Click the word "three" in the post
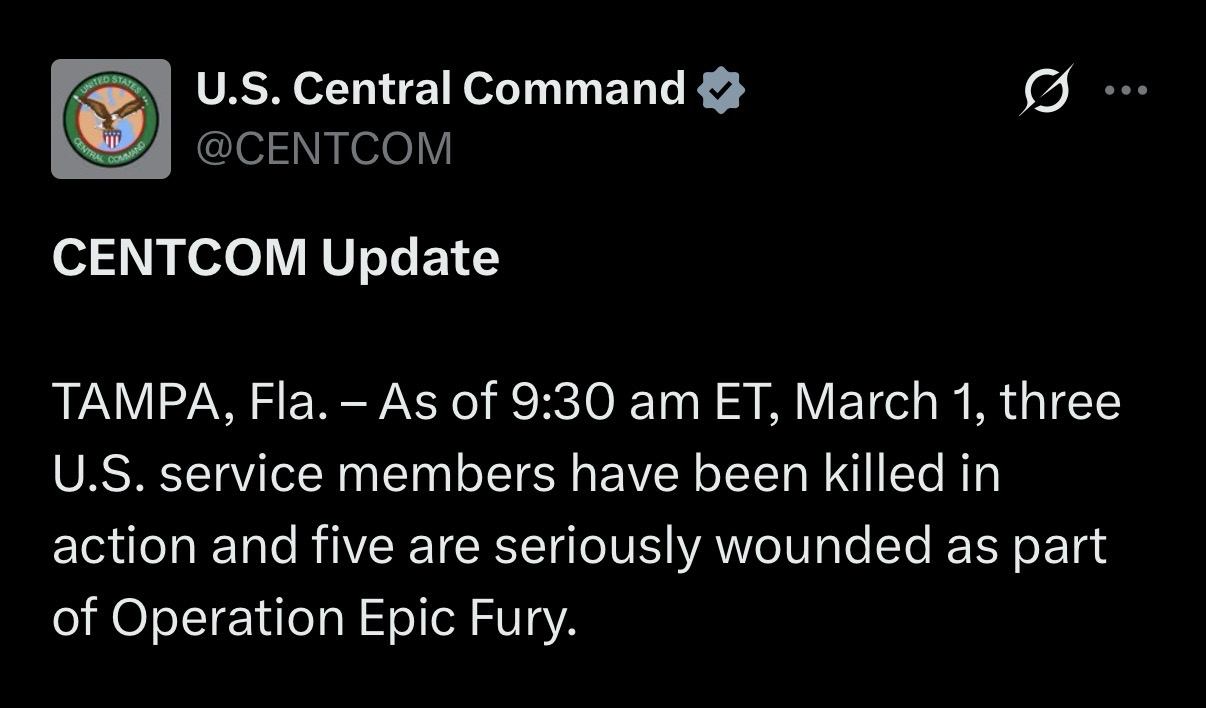1206x708 pixels. pos(1060,403)
